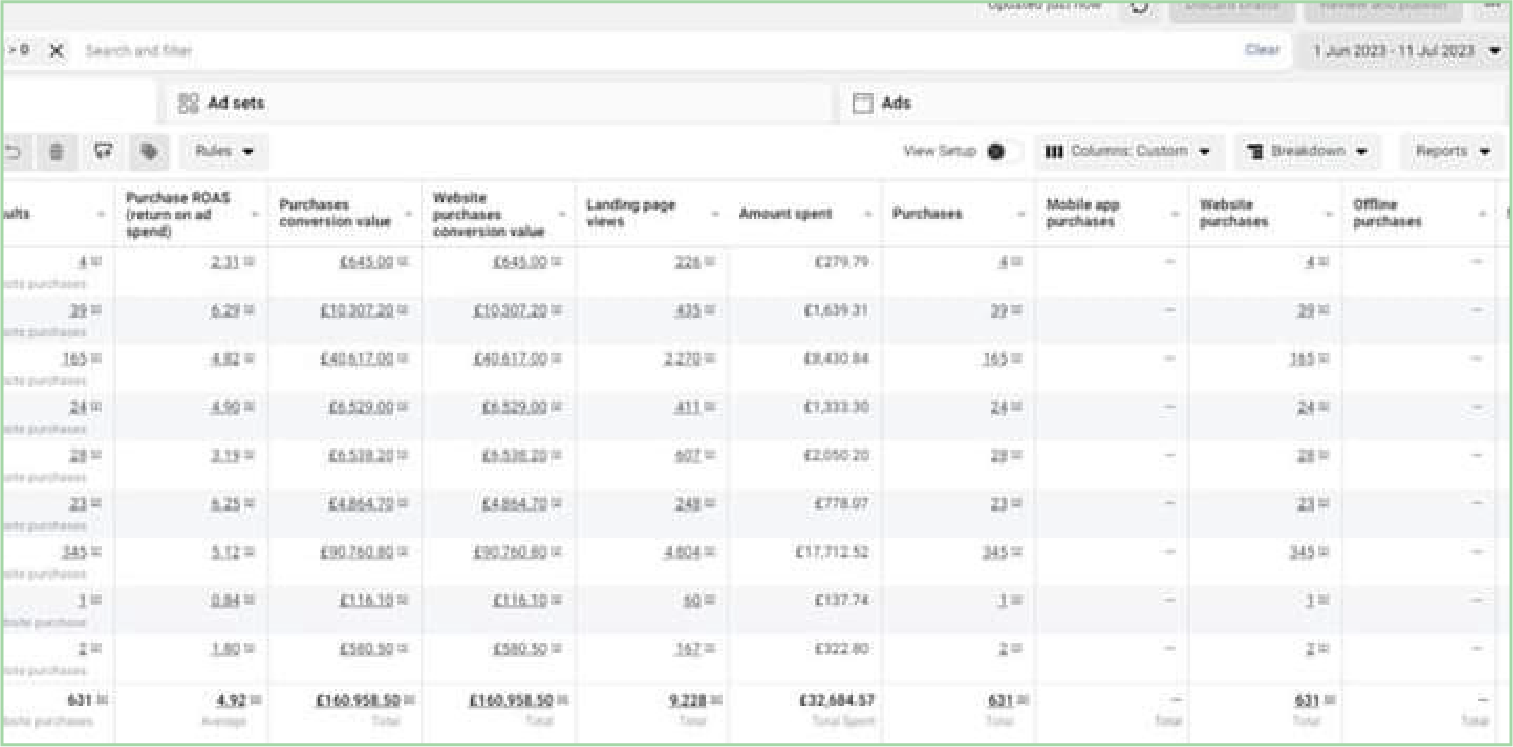Screen dimensions: 1513x747
Task: Click the Clear filter link
Action: pos(1262,50)
